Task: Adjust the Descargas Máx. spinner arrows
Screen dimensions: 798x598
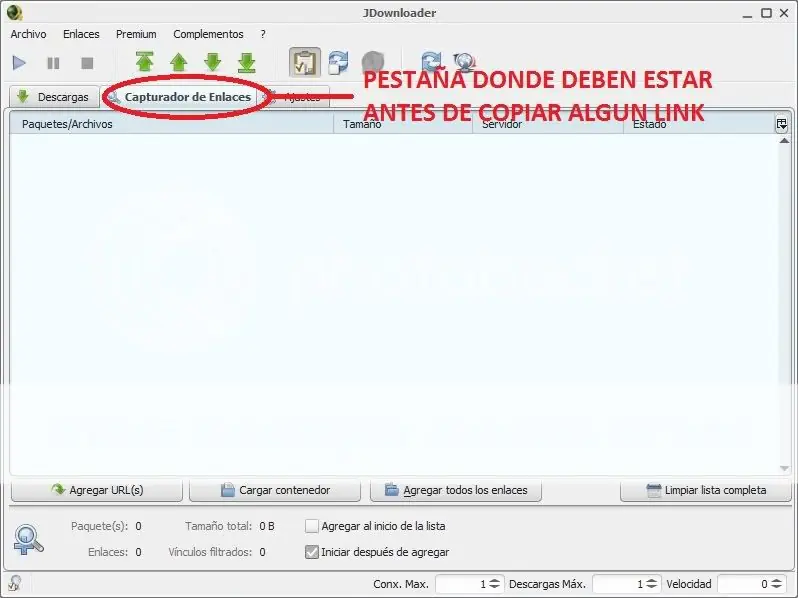Action: tap(651, 584)
